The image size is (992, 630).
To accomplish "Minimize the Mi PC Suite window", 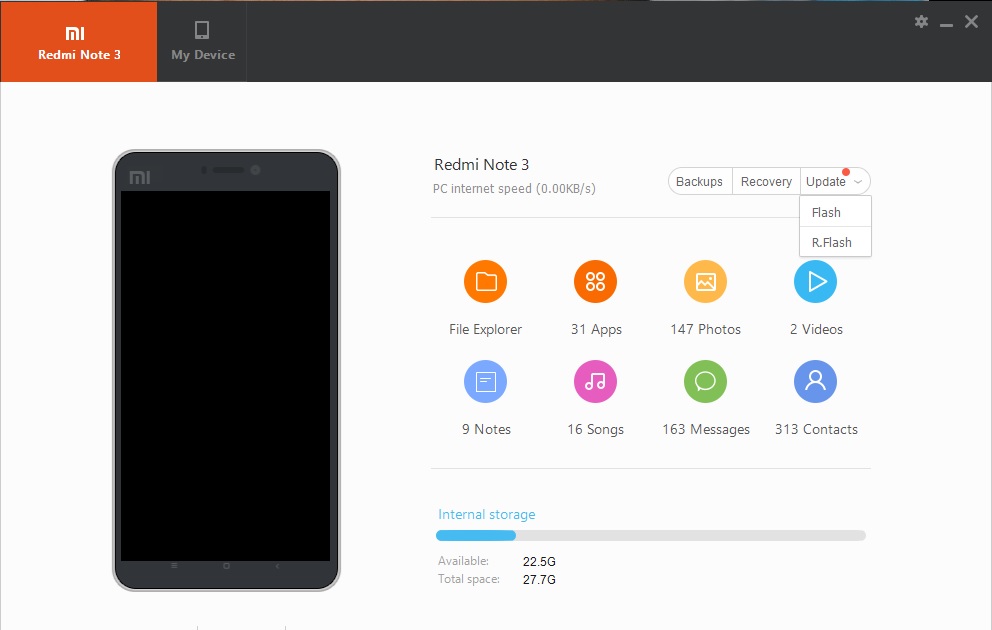I will tap(946, 23).
